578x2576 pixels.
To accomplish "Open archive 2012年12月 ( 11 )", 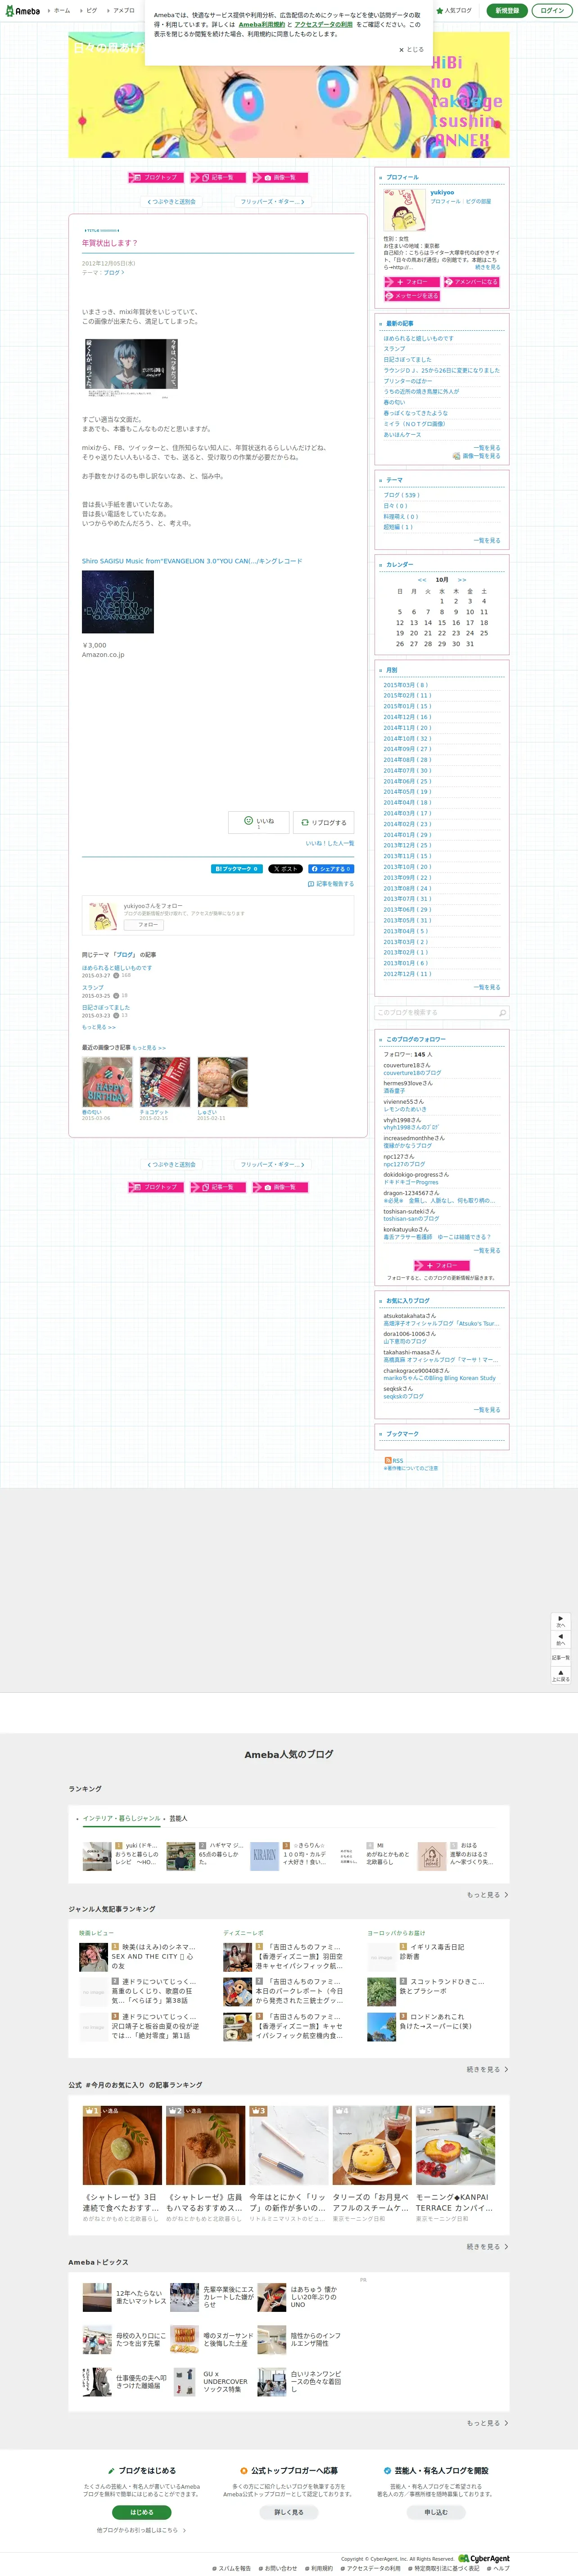I will (407, 974).
